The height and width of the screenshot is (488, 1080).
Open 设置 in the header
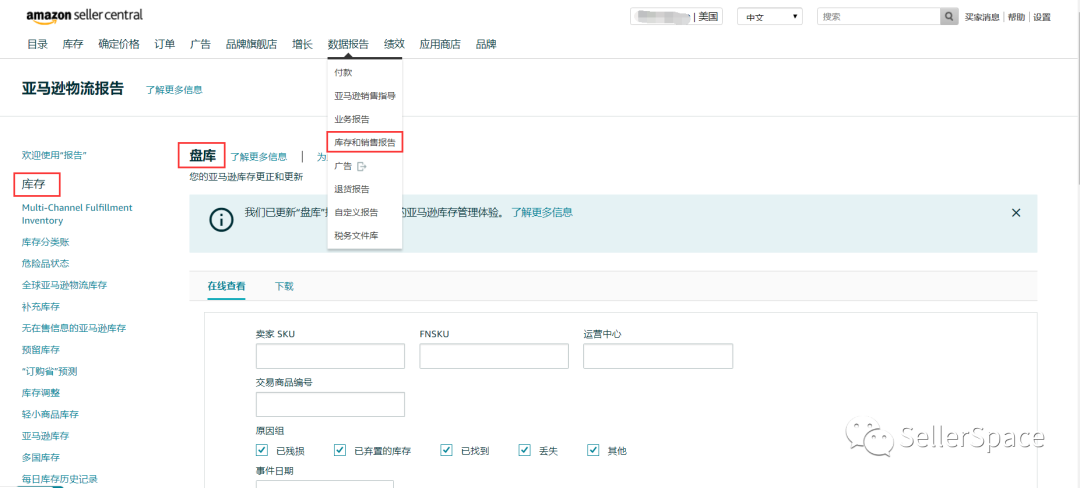point(1042,17)
